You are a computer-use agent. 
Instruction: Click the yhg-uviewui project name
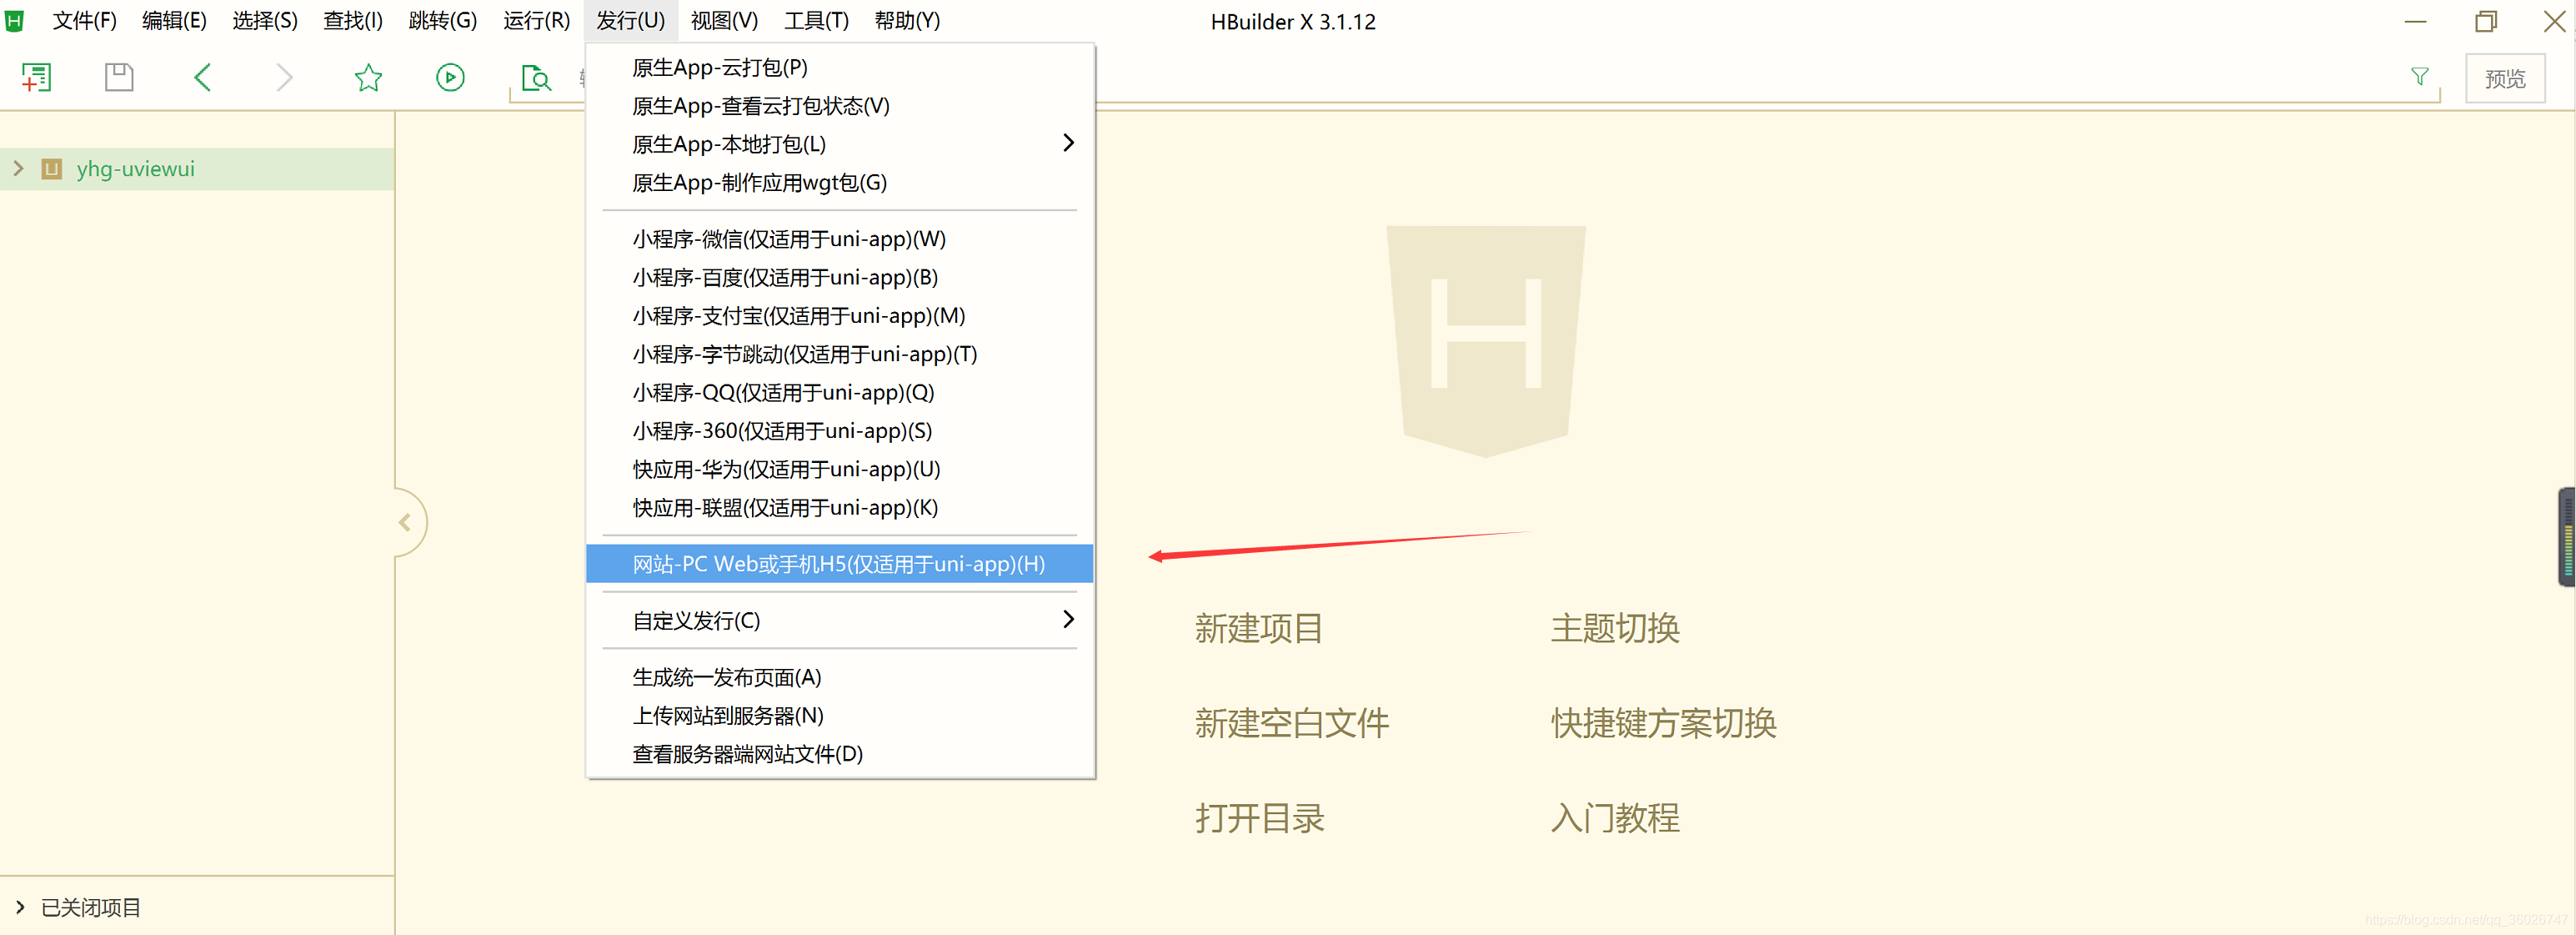(136, 169)
